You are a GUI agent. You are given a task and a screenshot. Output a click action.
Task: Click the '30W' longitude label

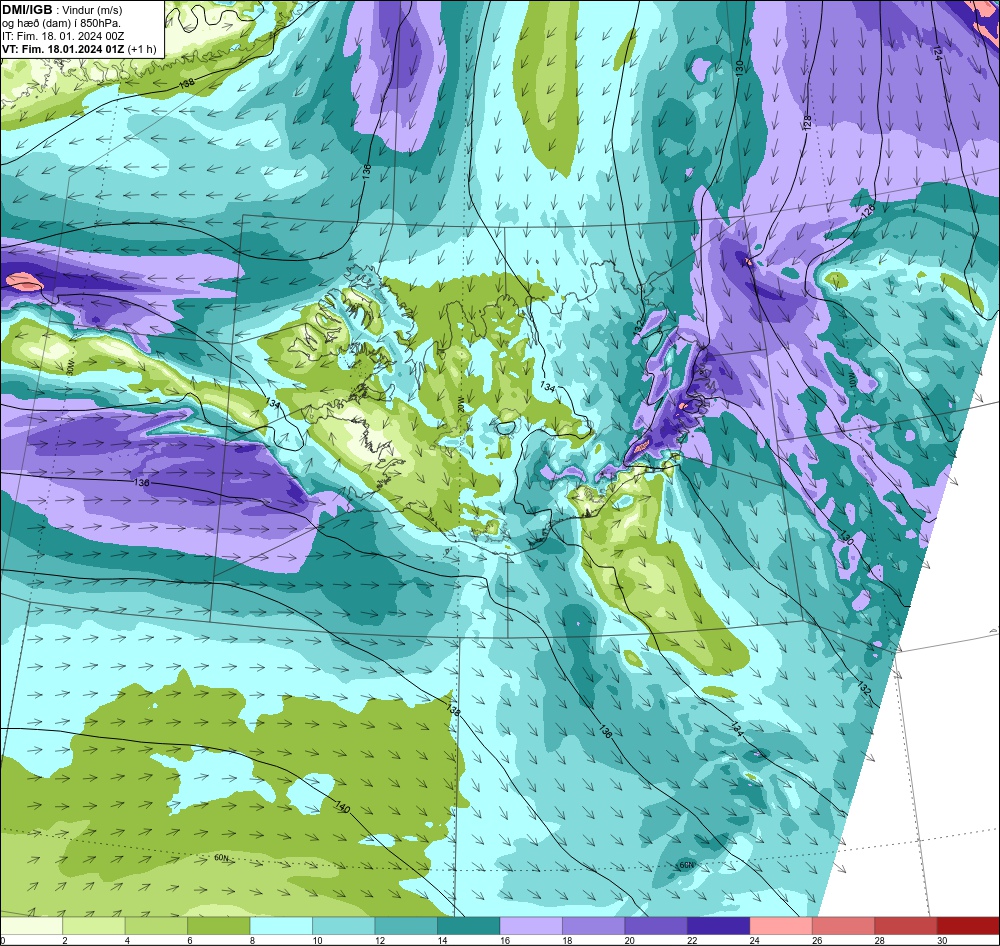[70, 368]
